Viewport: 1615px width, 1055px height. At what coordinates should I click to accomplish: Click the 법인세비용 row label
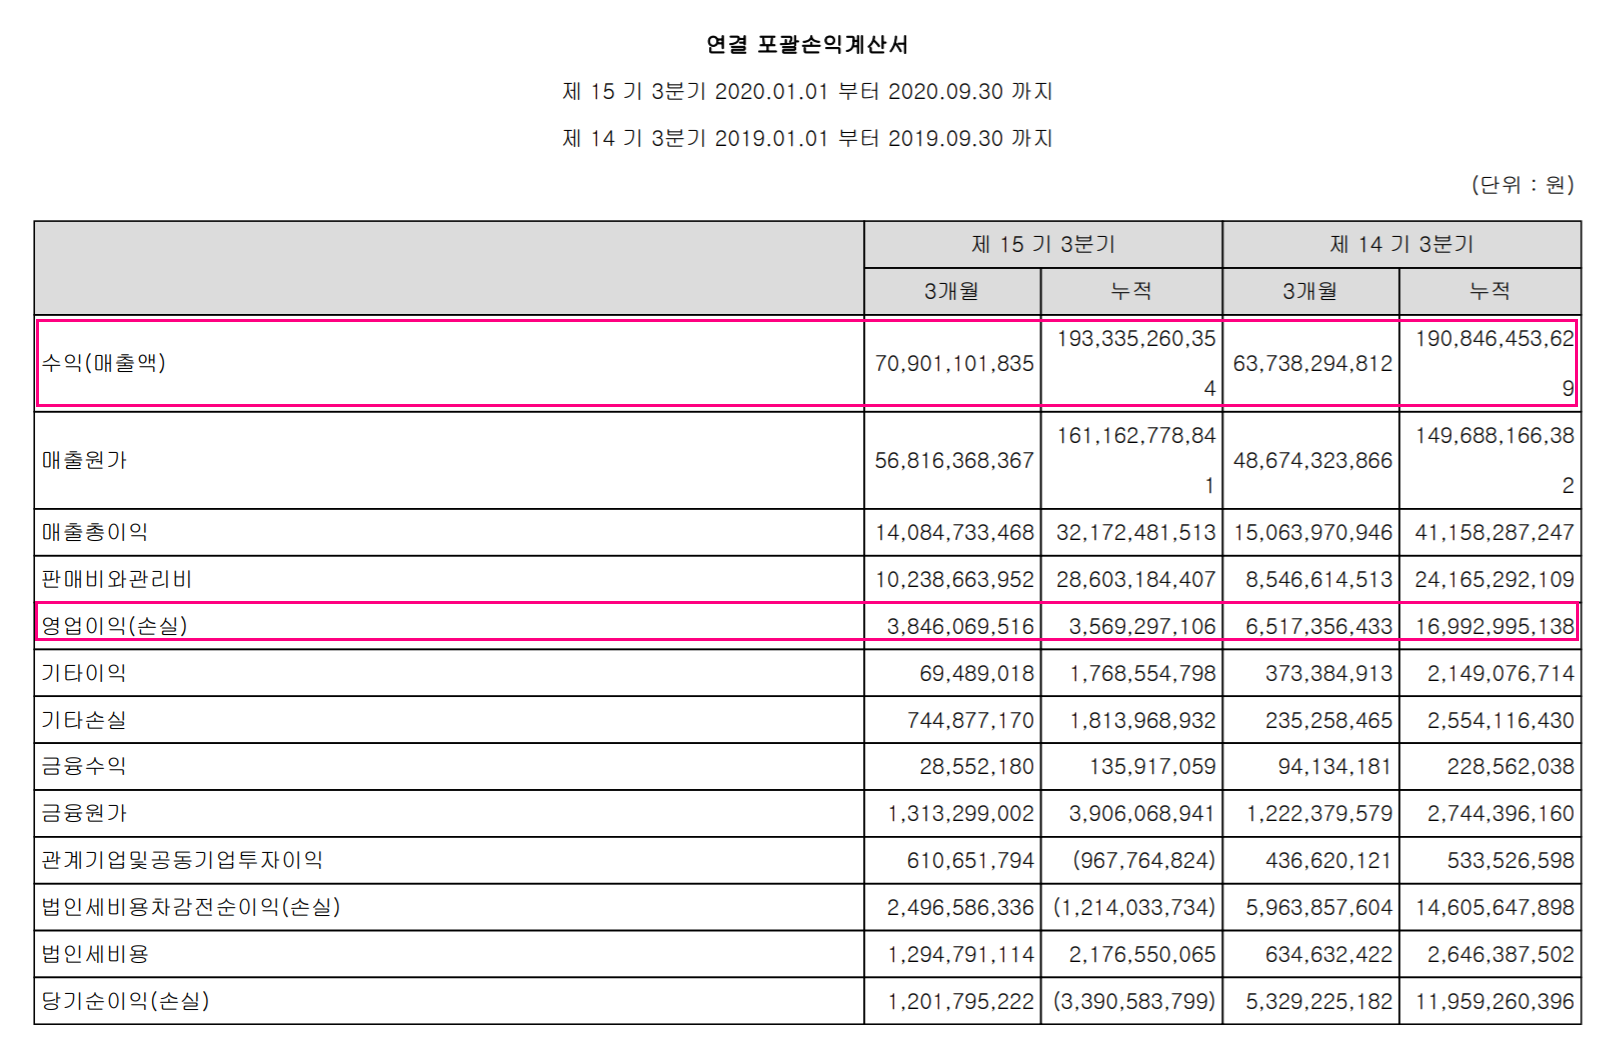pos(95,954)
